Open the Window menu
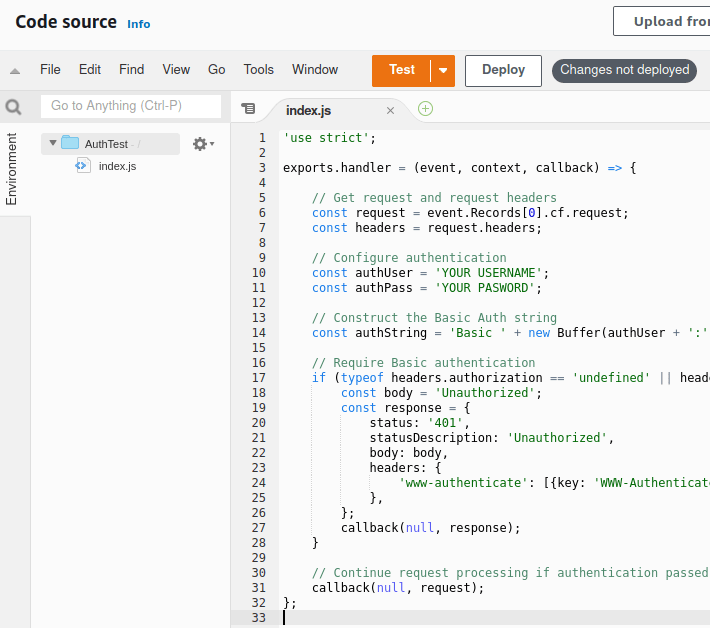Viewport: 710px width, 628px height. (x=315, y=70)
